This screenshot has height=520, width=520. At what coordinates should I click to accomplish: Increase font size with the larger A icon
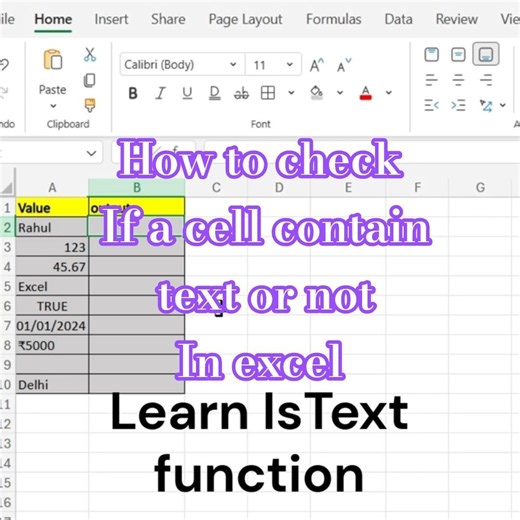[x=317, y=65]
